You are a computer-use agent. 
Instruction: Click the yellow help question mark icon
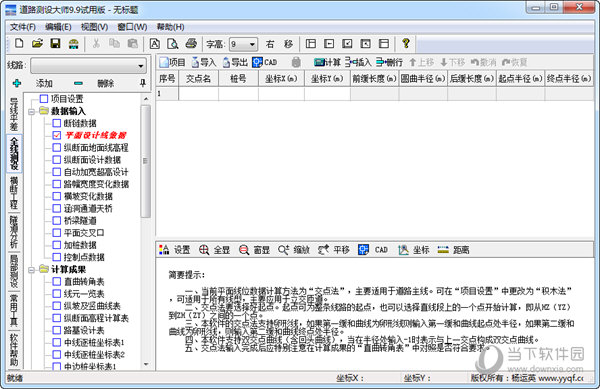click(406, 44)
